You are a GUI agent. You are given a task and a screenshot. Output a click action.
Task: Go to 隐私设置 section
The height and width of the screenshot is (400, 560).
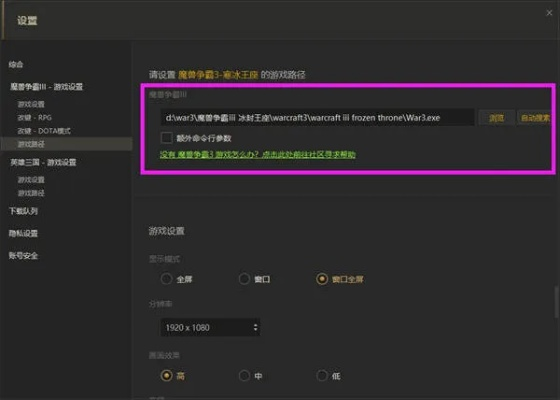click(23, 233)
